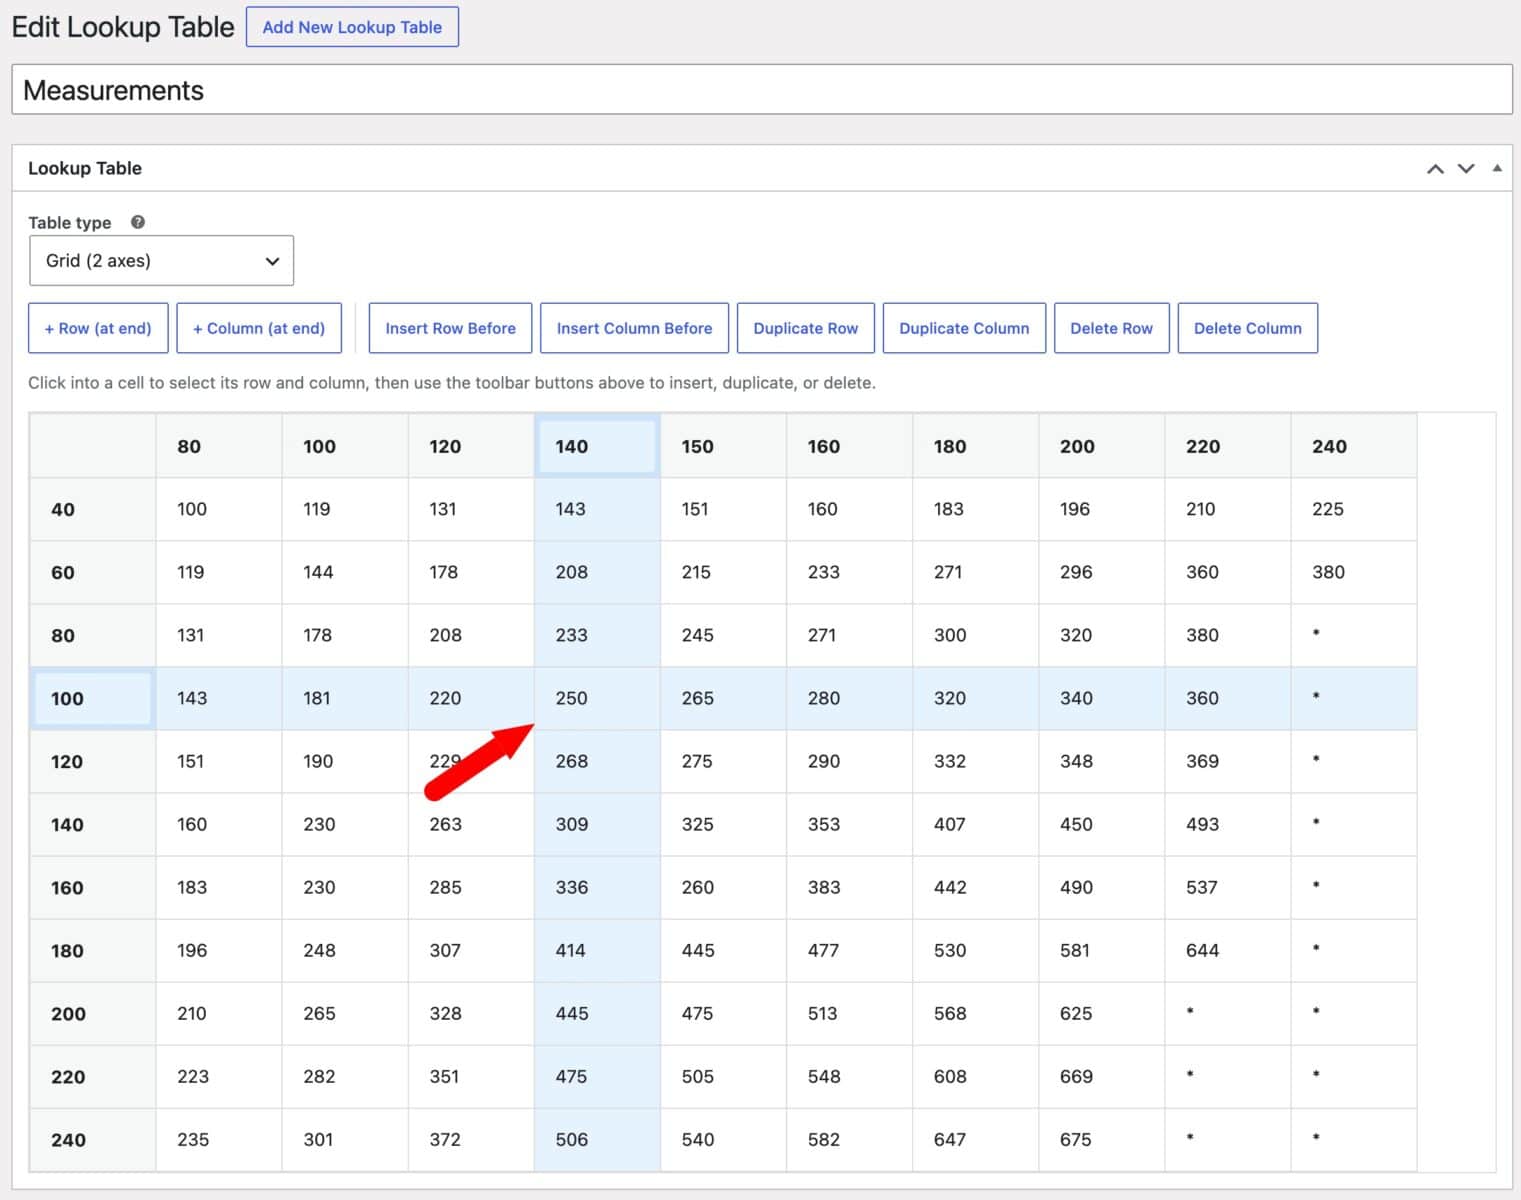Select column header cell 140
The height and width of the screenshot is (1200, 1521).
(597, 446)
